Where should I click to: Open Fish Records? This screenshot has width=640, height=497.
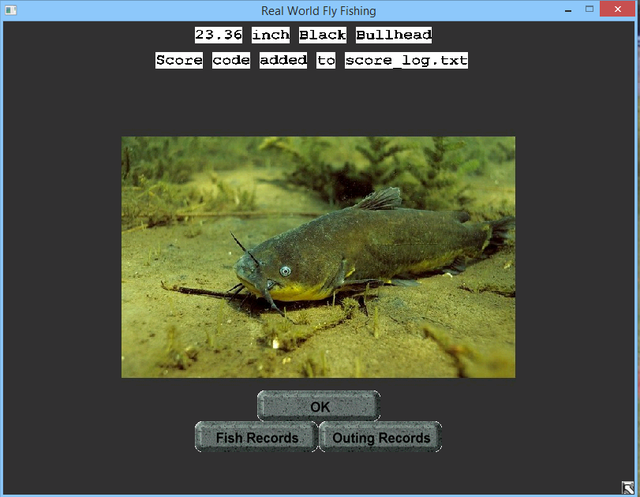tap(256, 437)
